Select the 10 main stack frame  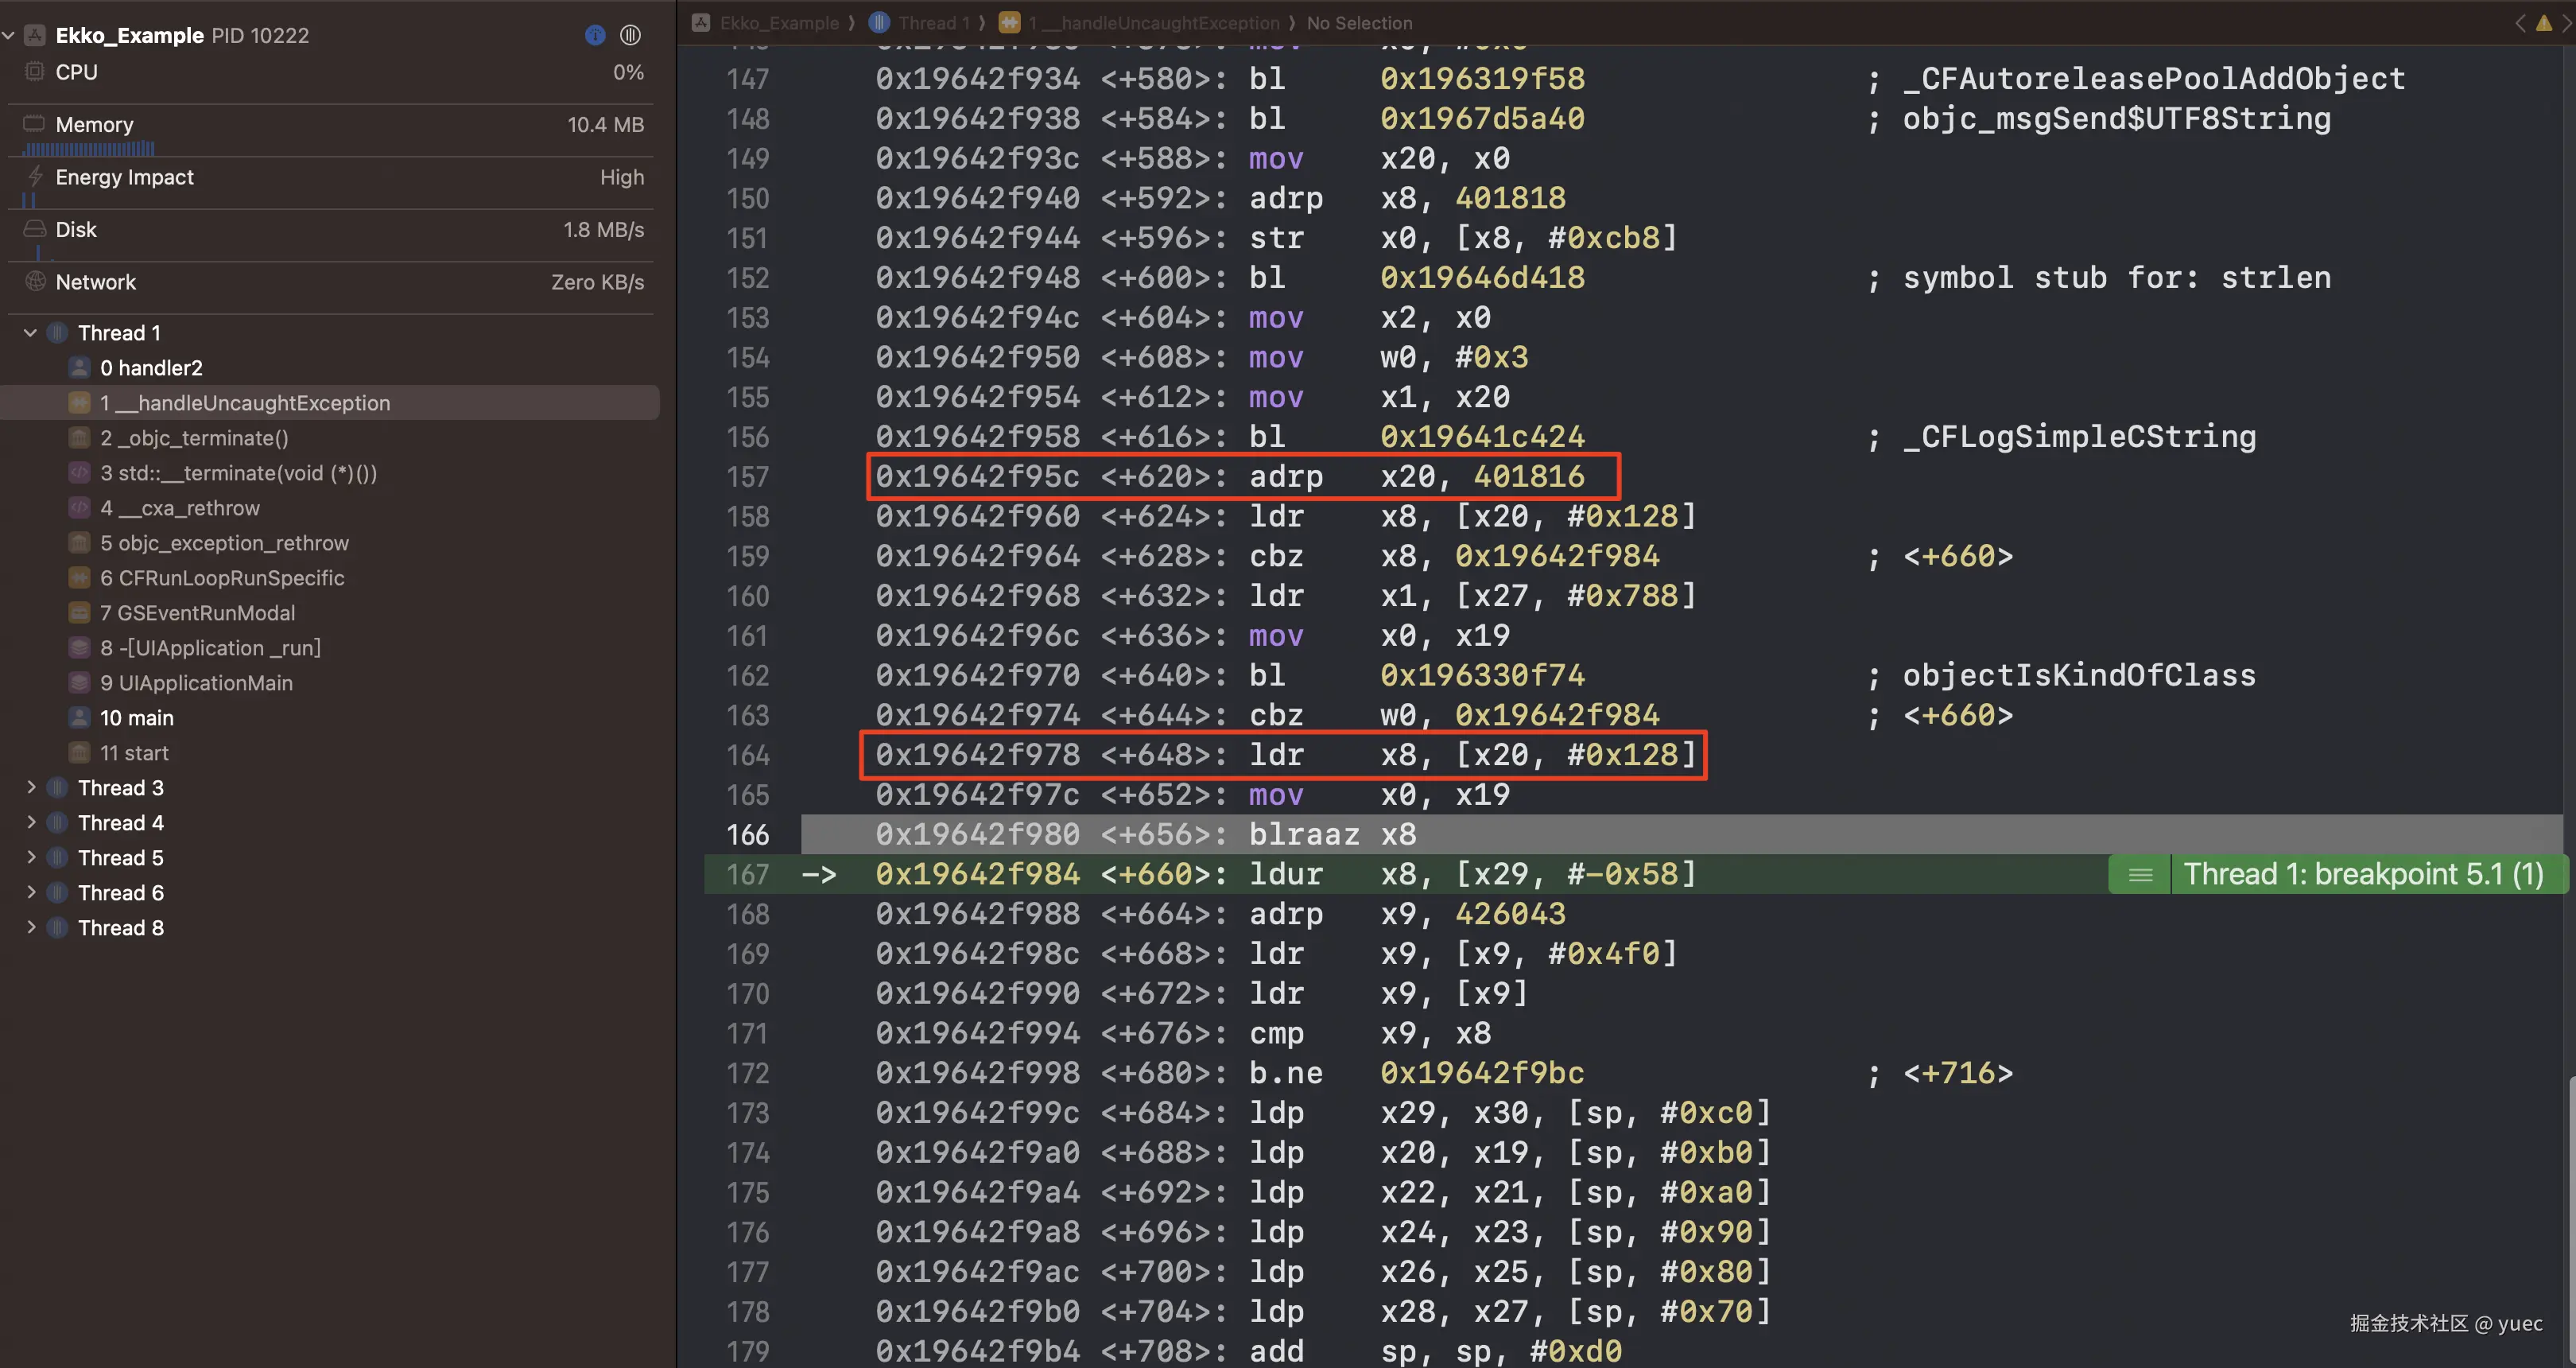point(136,718)
